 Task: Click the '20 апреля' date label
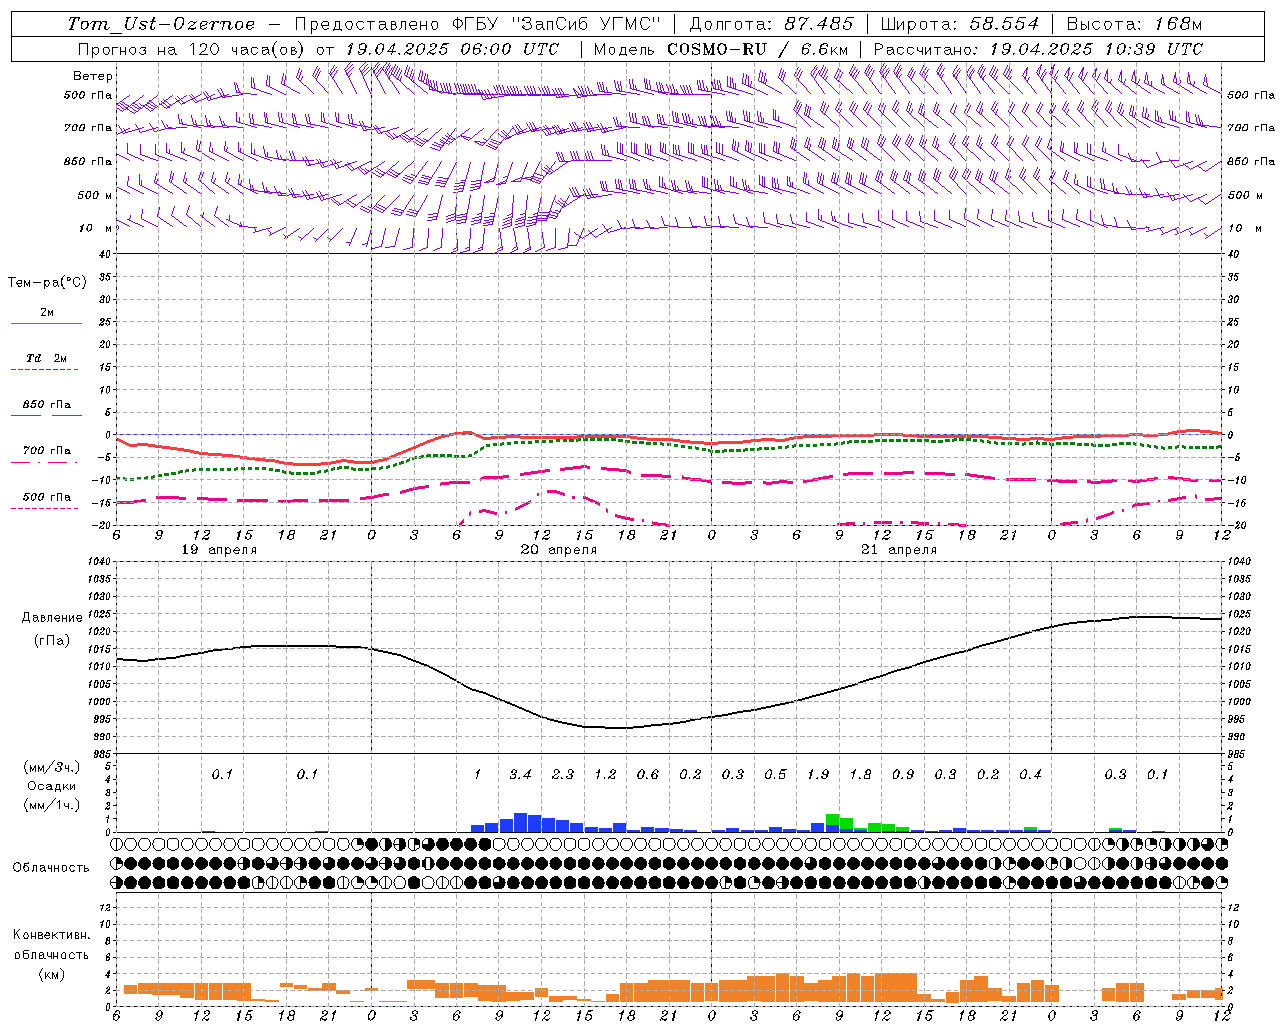pos(559,550)
